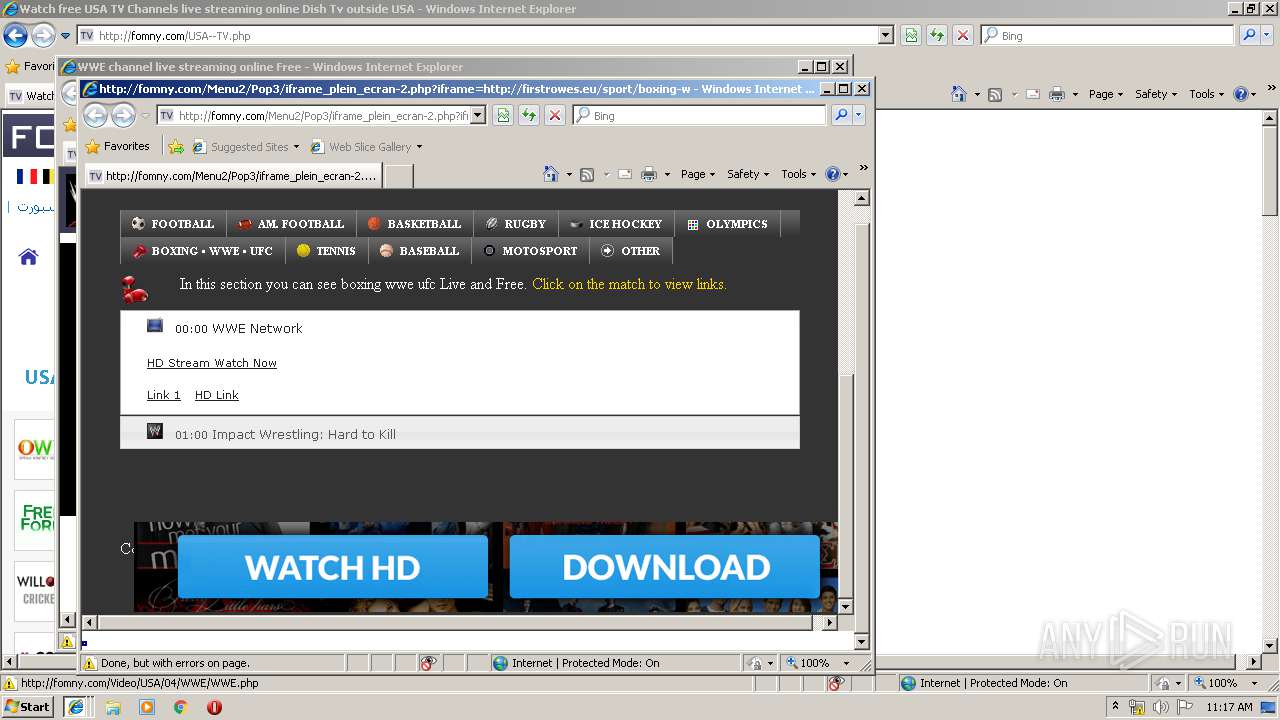This screenshot has height=720, width=1280.
Task: Click Refresh icon in main IE window
Action: pos(937,35)
